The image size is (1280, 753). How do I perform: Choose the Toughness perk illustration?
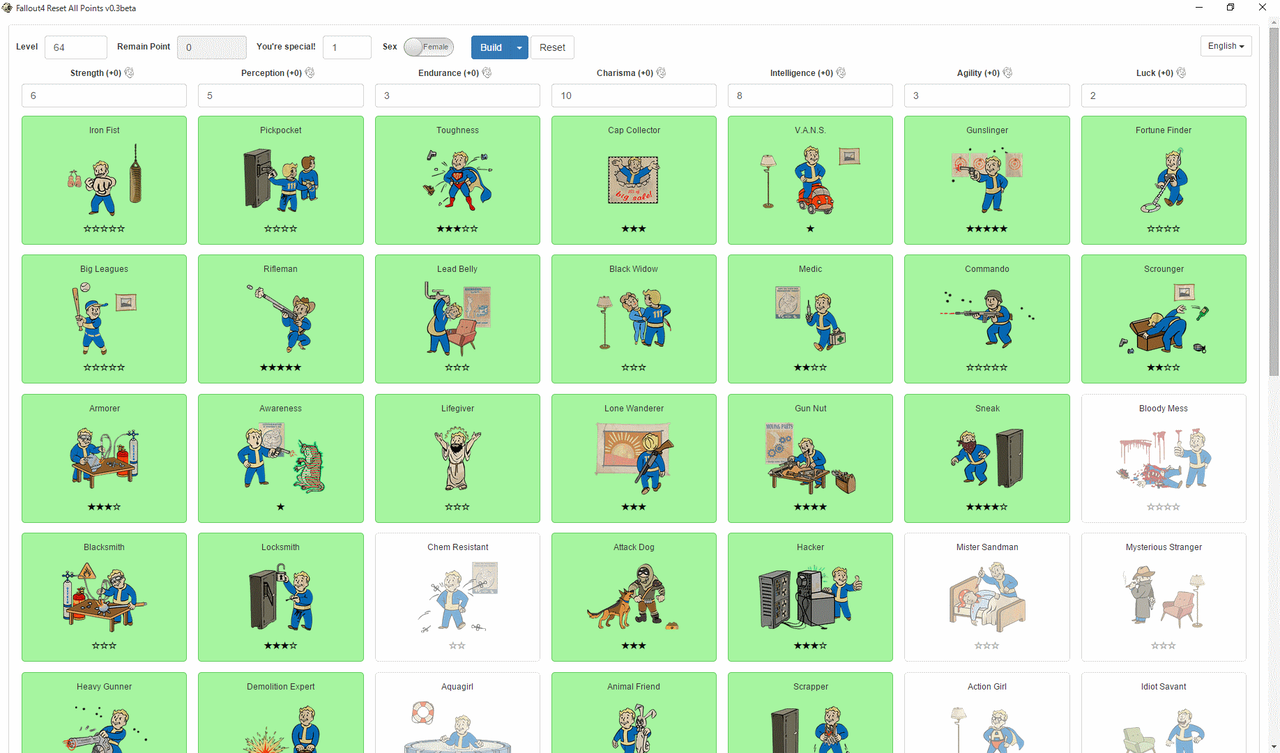[x=458, y=180]
